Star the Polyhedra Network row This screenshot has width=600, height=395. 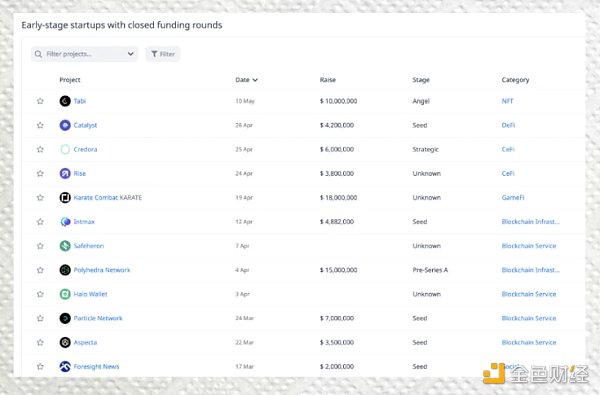(x=40, y=270)
